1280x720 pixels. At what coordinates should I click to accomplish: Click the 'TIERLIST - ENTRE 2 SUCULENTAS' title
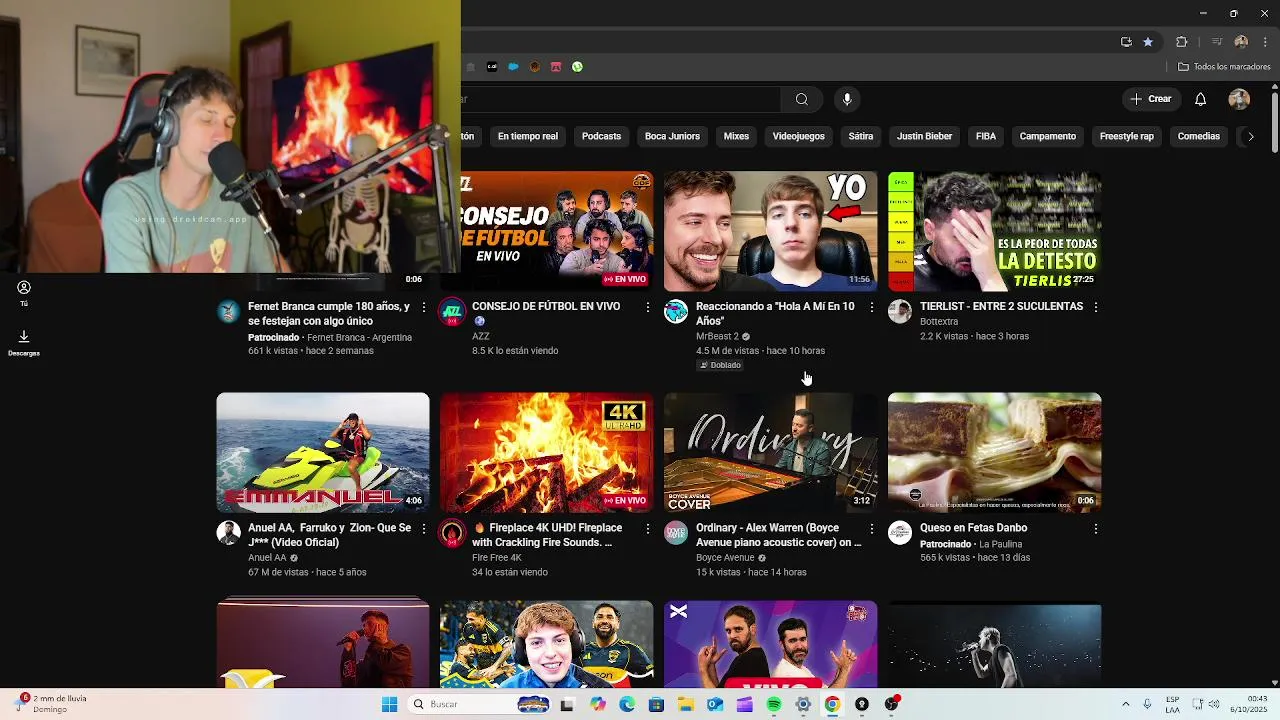tap(1001, 307)
